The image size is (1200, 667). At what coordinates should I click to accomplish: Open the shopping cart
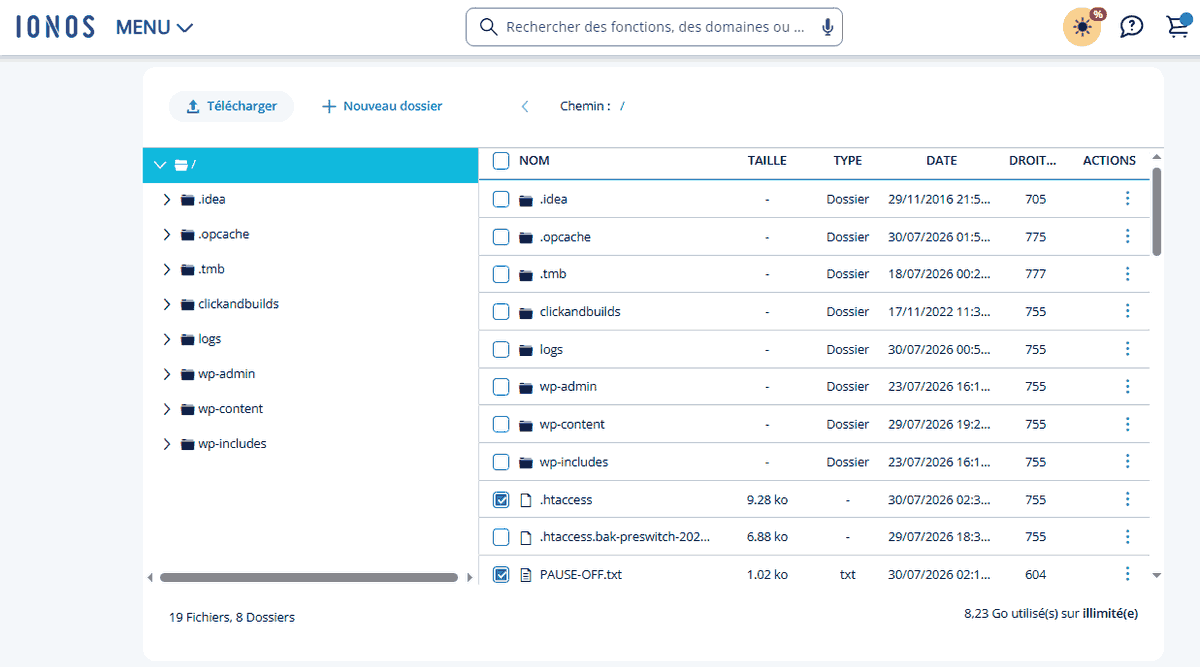coord(1178,27)
